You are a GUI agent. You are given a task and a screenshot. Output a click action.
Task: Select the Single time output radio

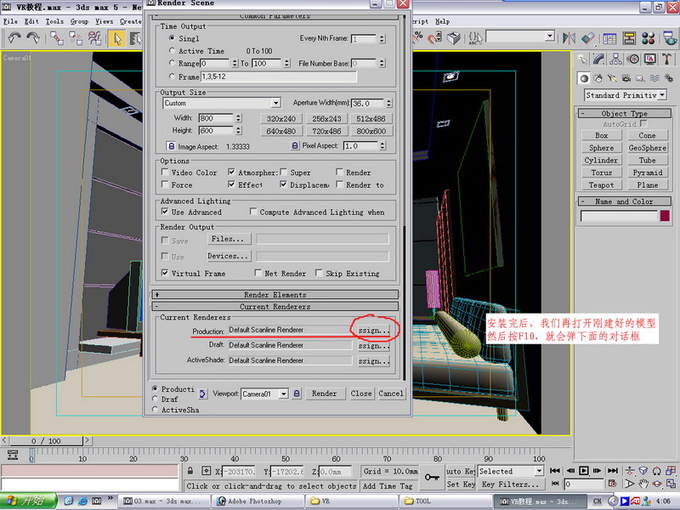tap(172, 38)
